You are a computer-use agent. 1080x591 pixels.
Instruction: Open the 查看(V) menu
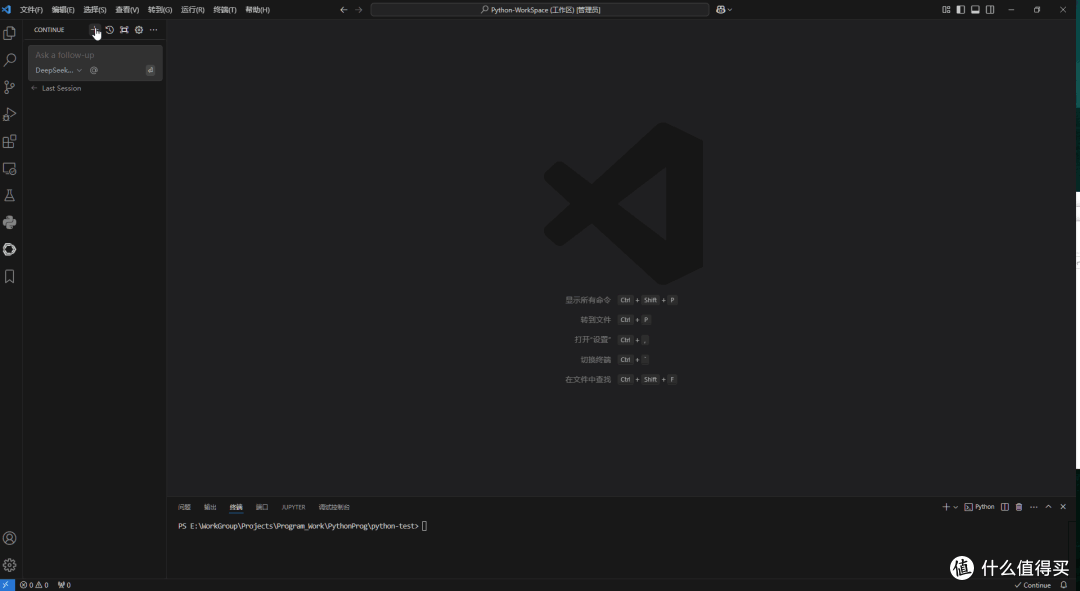click(x=127, y=10)
